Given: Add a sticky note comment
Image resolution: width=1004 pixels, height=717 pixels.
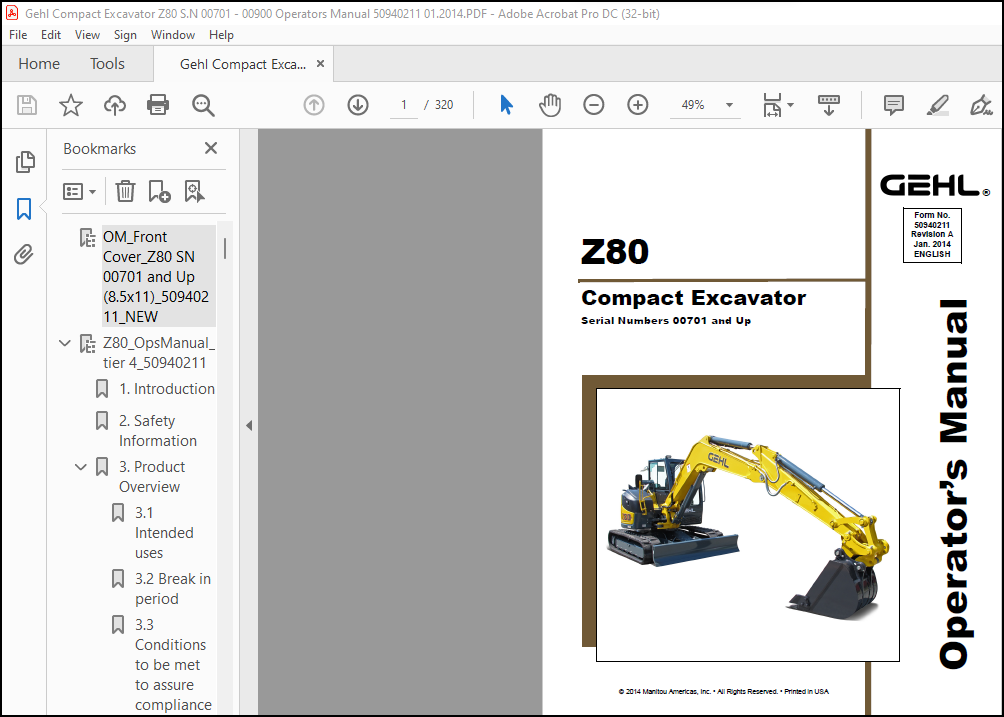Looking at the screenshot, I should click(893, 105).
